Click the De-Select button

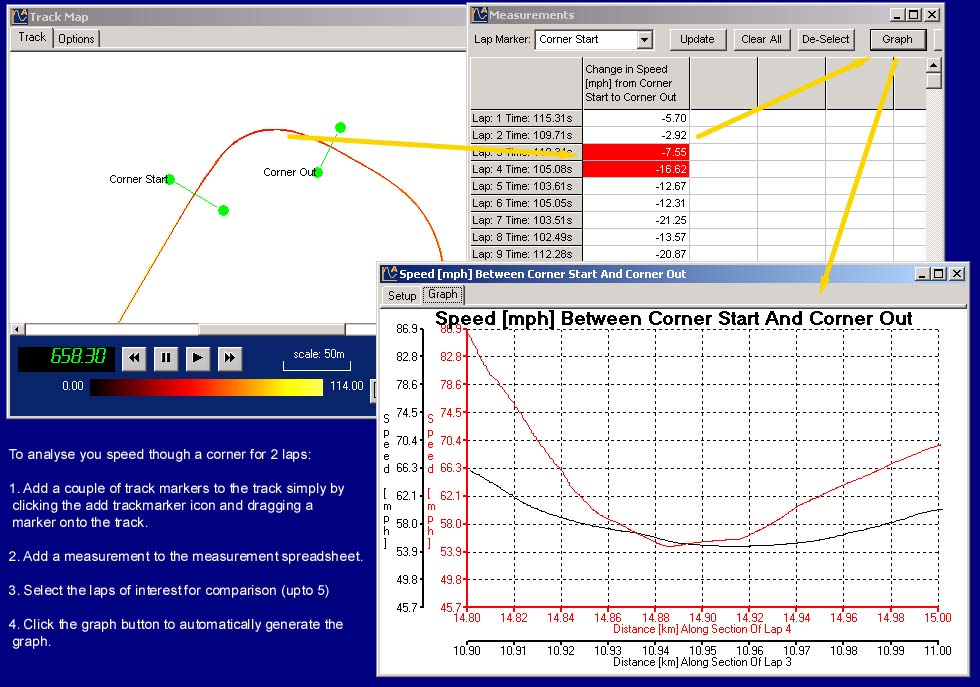(825, 40)
